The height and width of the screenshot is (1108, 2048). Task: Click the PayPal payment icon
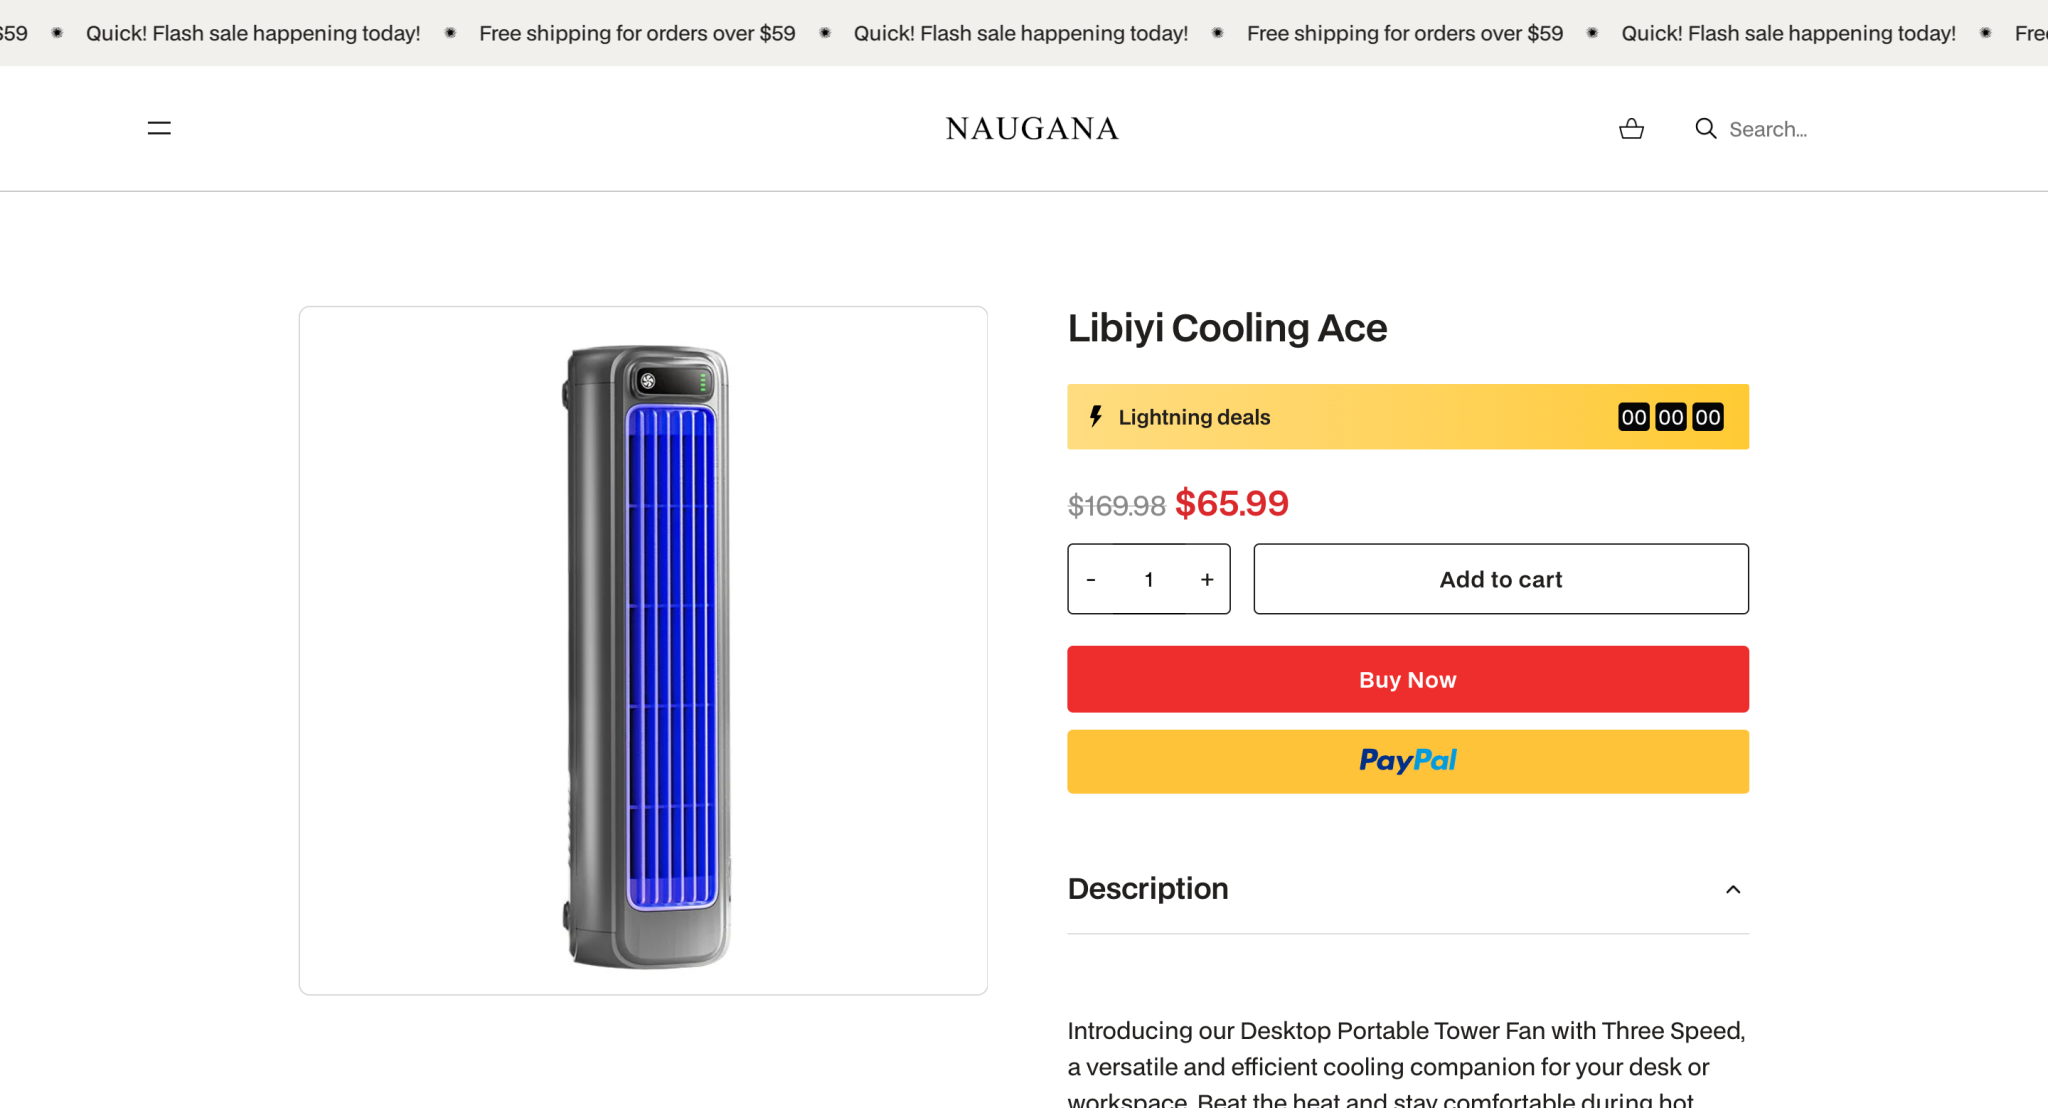coord(1407,761)
